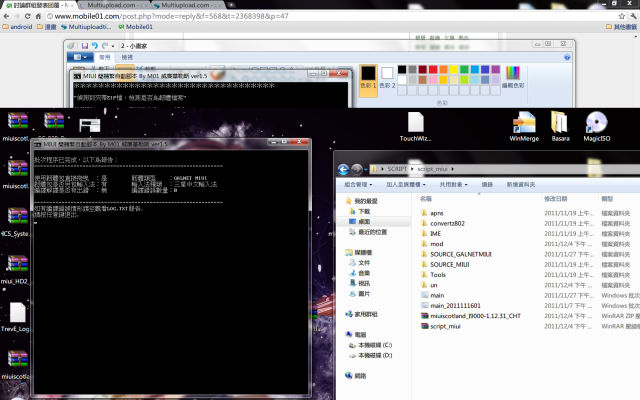Screen dimensions: 640x400
Task: Open the Chrome home page icon
Action: (x=38, y=16)
